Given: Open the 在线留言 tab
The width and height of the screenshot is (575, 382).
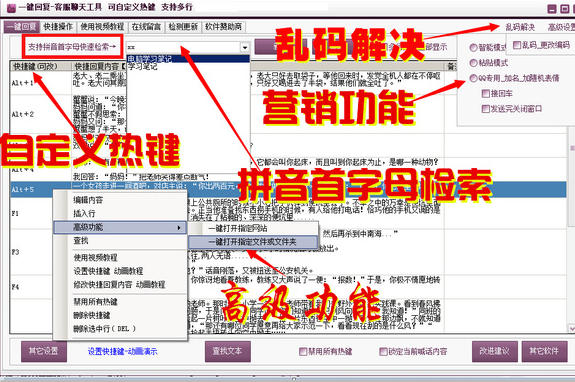Looking at the screenshot, I should click(x=146, y=27).
